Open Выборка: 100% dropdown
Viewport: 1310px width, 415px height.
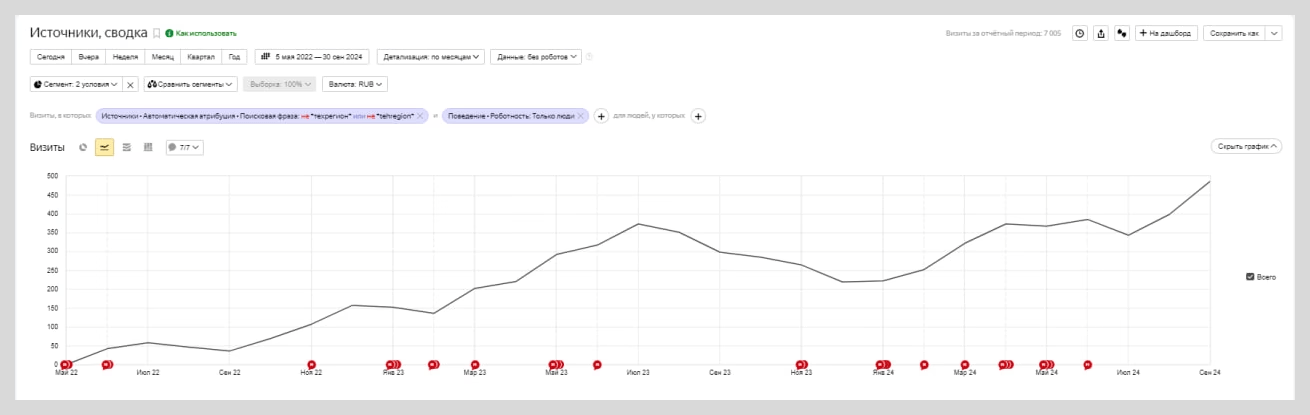(280, 84)
